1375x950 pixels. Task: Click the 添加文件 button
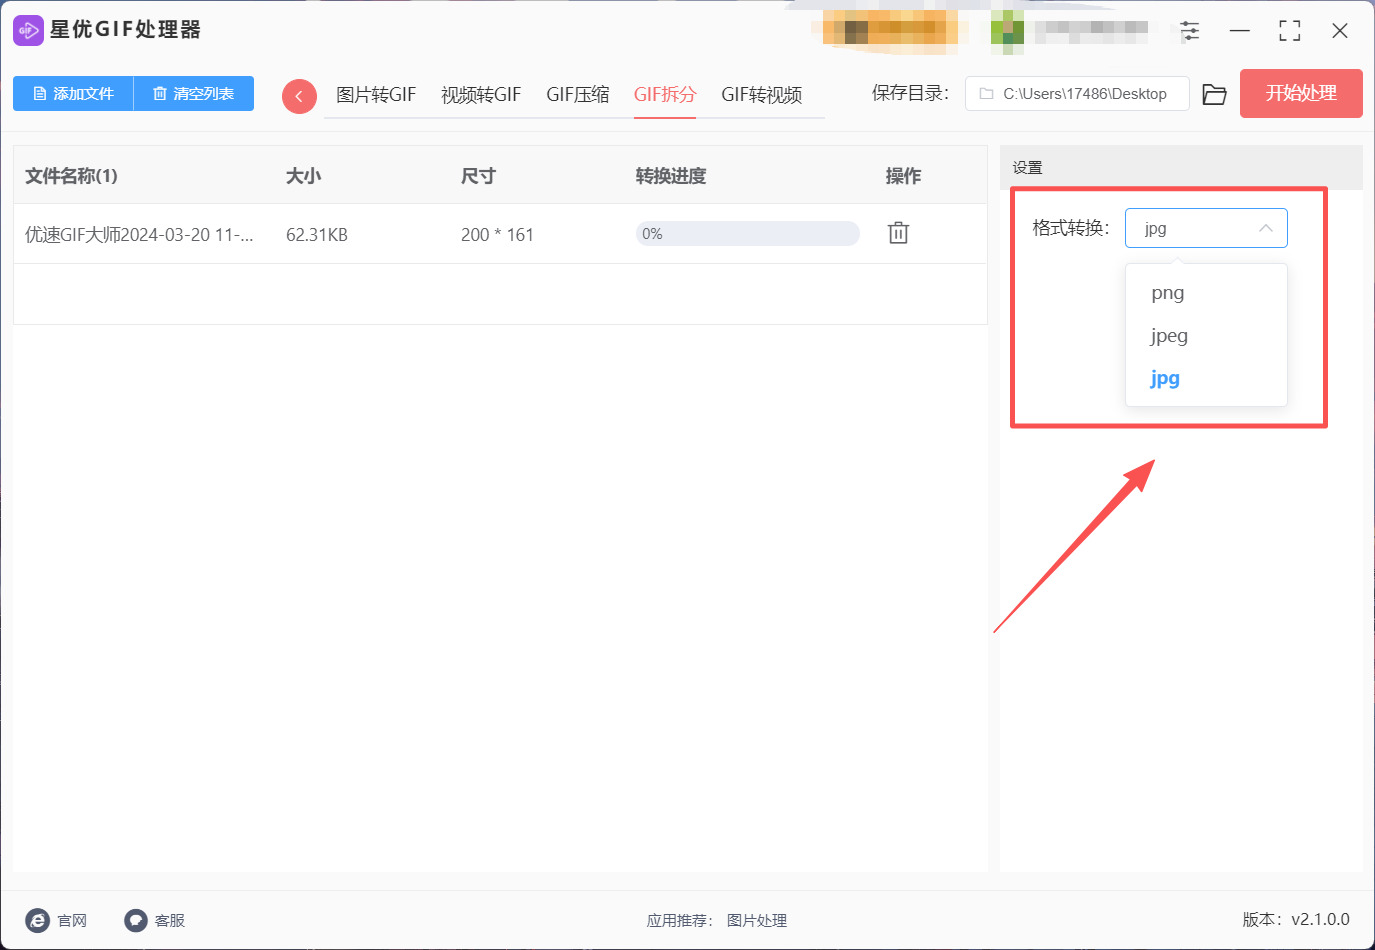(73, 93)
